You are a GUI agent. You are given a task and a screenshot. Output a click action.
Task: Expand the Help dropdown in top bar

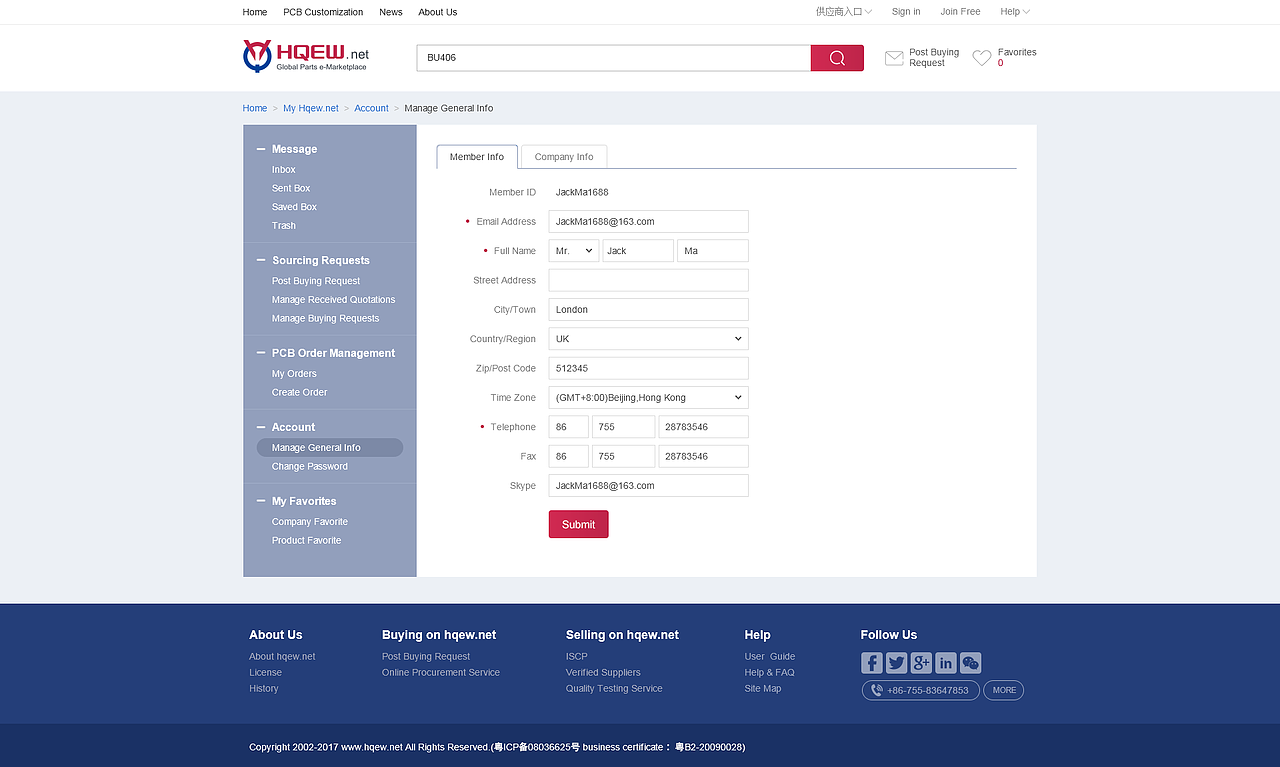tap(1015, 12)
